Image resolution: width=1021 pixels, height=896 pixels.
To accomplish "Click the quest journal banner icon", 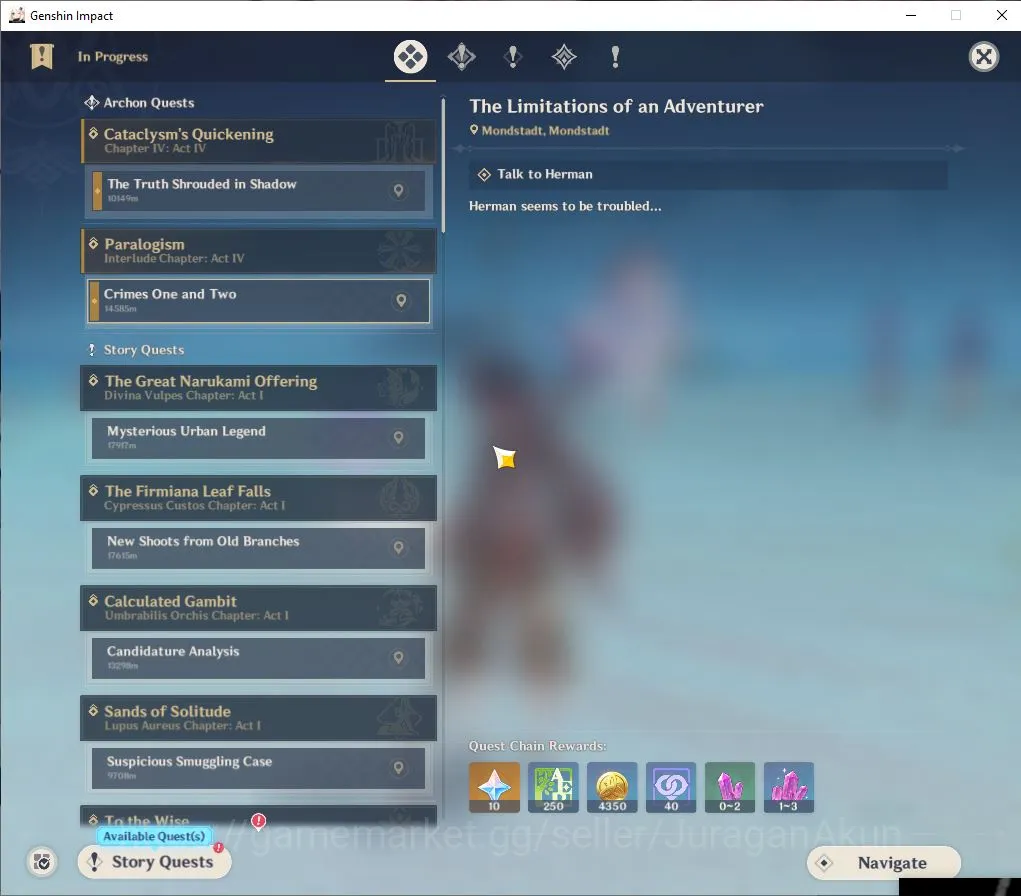I will click(42, 57).
